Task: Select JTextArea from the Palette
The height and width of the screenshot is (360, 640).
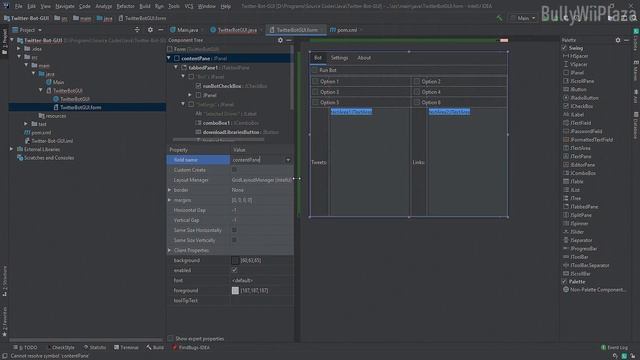Action: click(577, 148)
